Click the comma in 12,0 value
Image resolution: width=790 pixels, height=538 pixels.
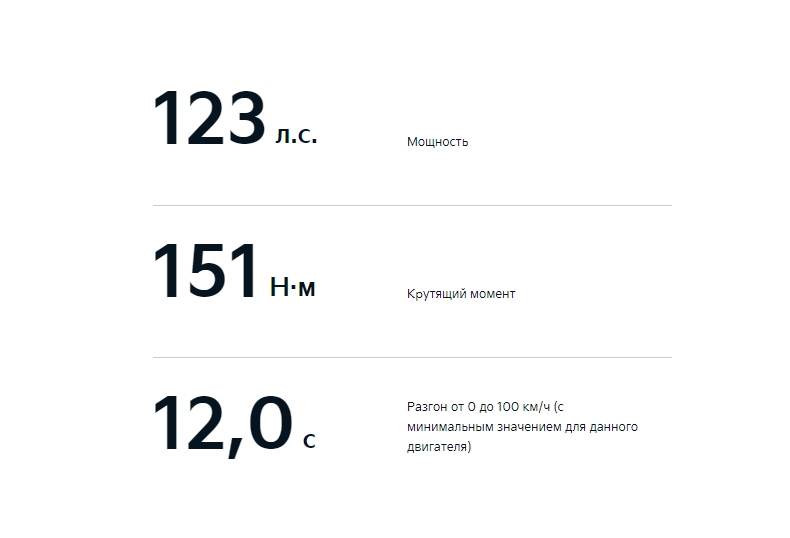pyautogui.click(x=234, y=448)
